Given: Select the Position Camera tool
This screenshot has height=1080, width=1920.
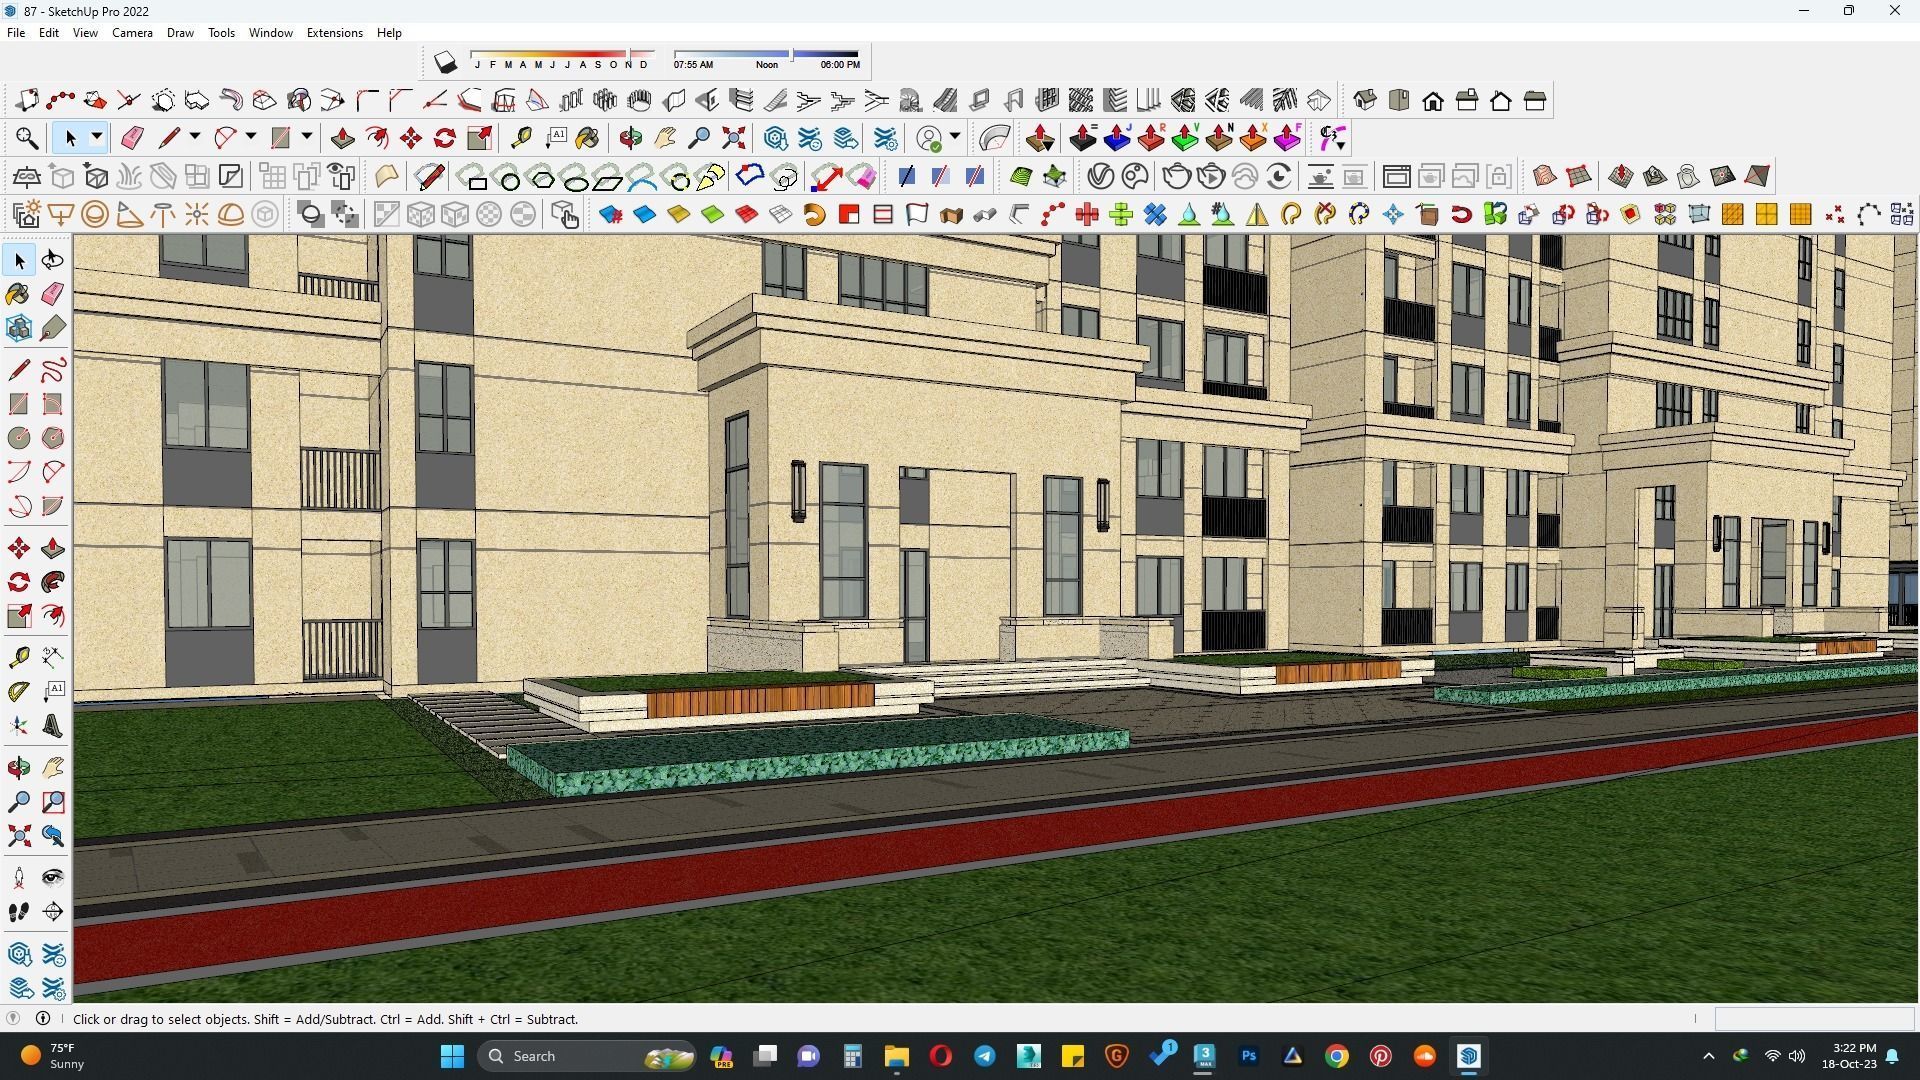Looking at the screenshot, I should (19, 878).
